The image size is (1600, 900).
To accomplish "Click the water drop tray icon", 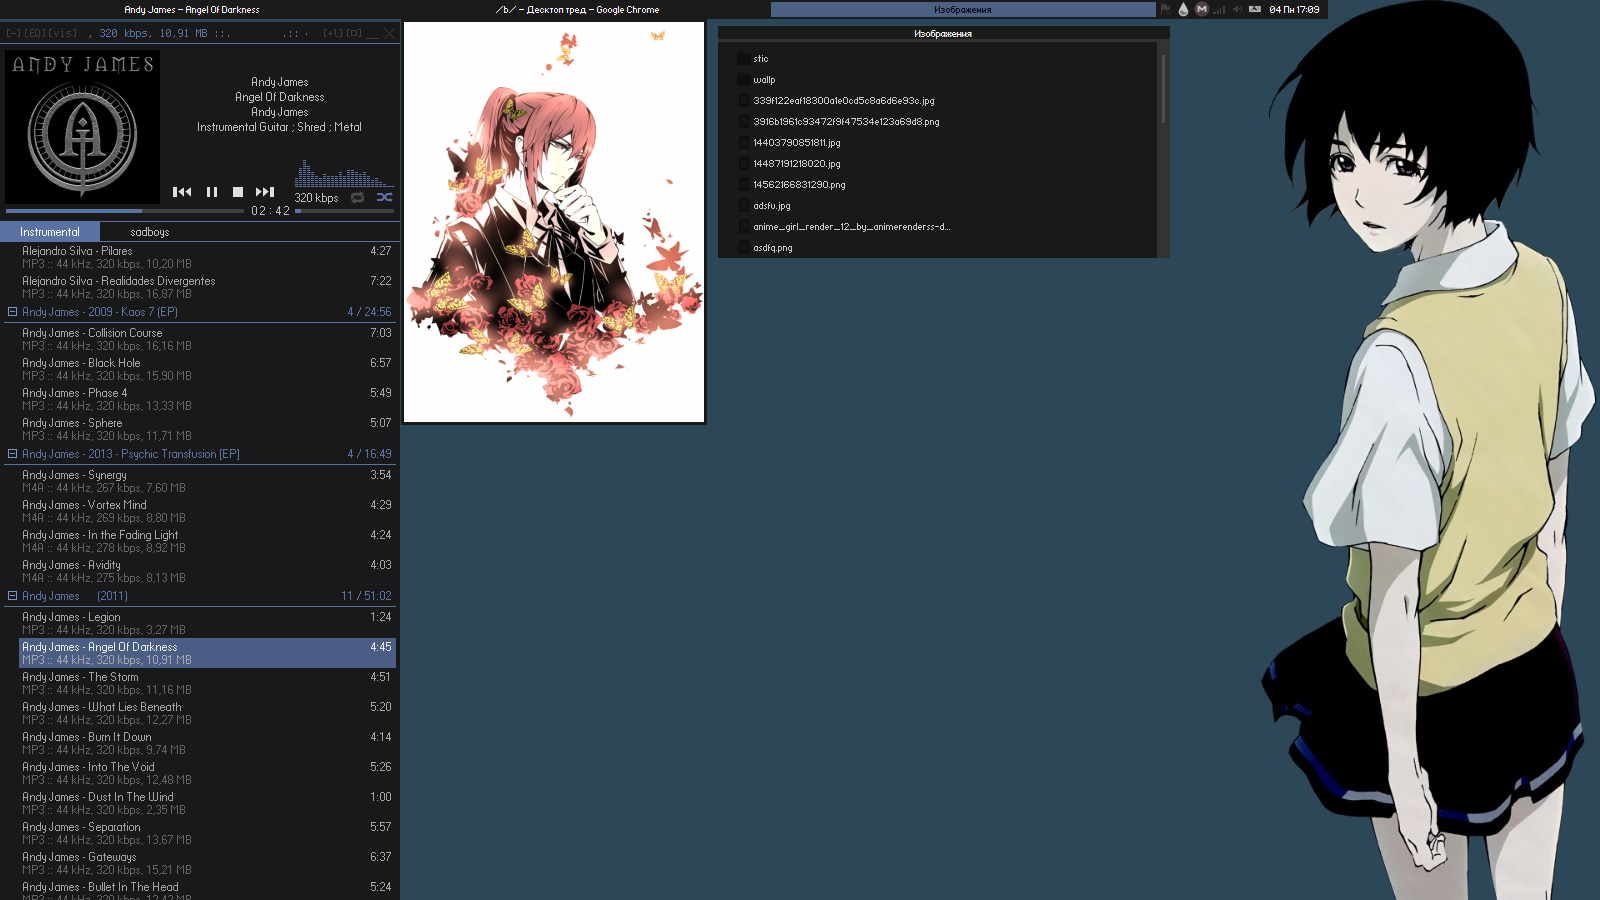I will (x=1183, y=9).
